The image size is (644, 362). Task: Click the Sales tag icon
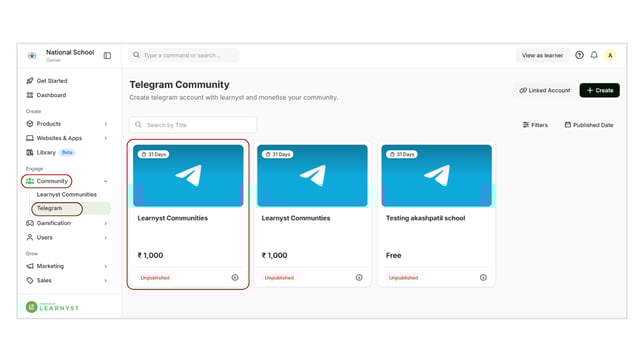pos(30,281)
